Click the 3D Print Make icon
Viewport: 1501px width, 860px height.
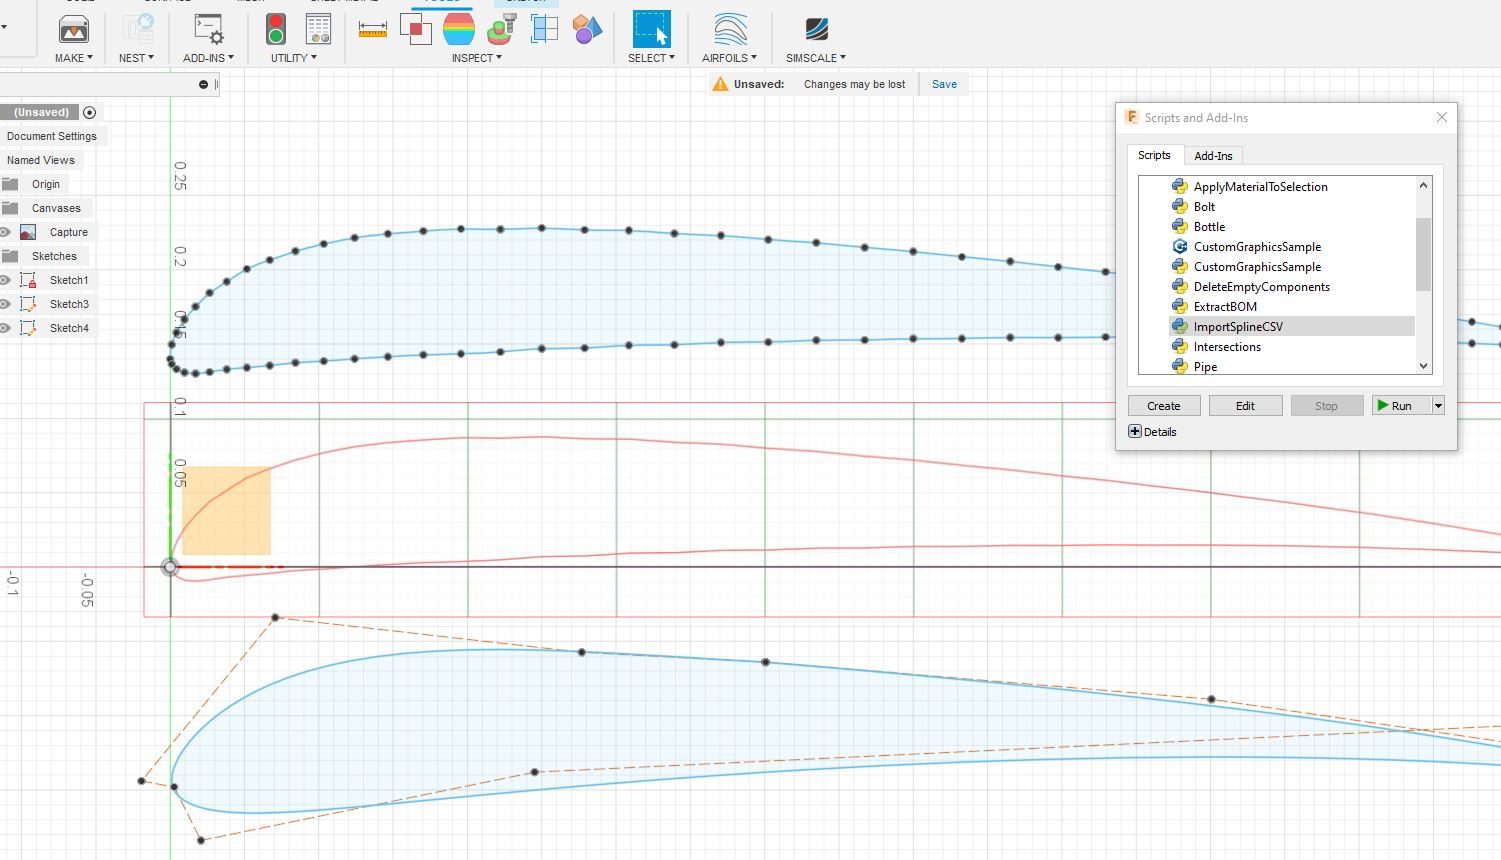(74, 30)
